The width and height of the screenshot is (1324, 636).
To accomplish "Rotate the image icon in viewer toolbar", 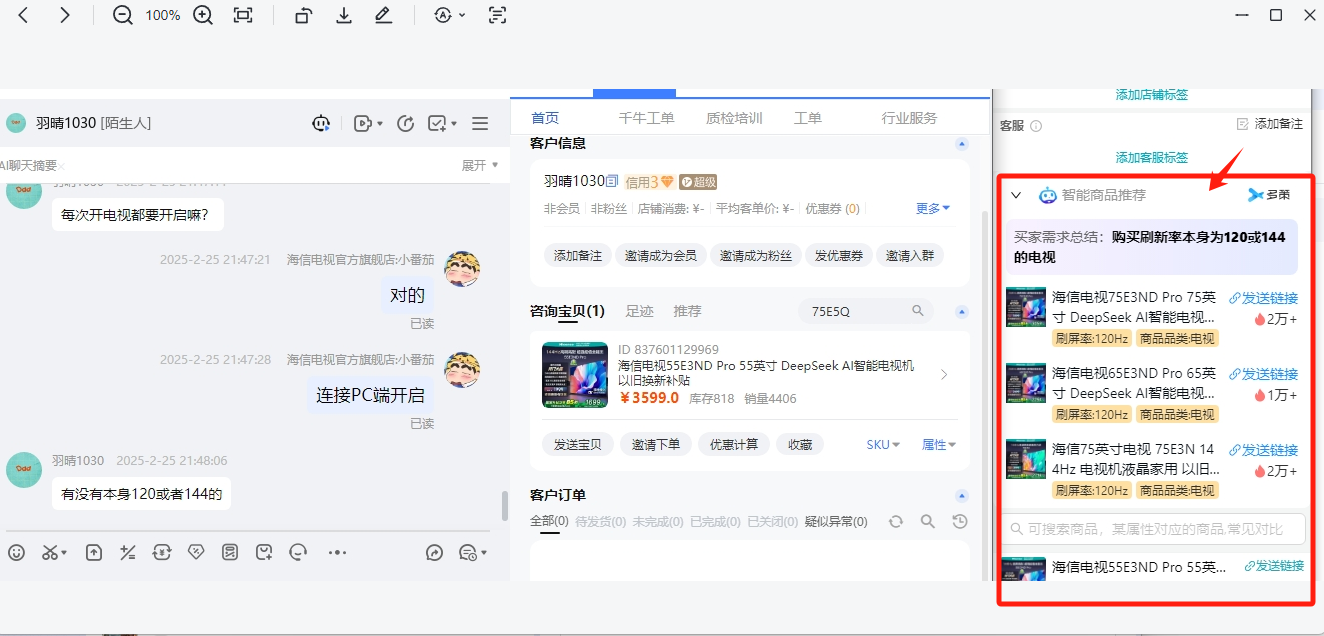I will tap(304, 15).
